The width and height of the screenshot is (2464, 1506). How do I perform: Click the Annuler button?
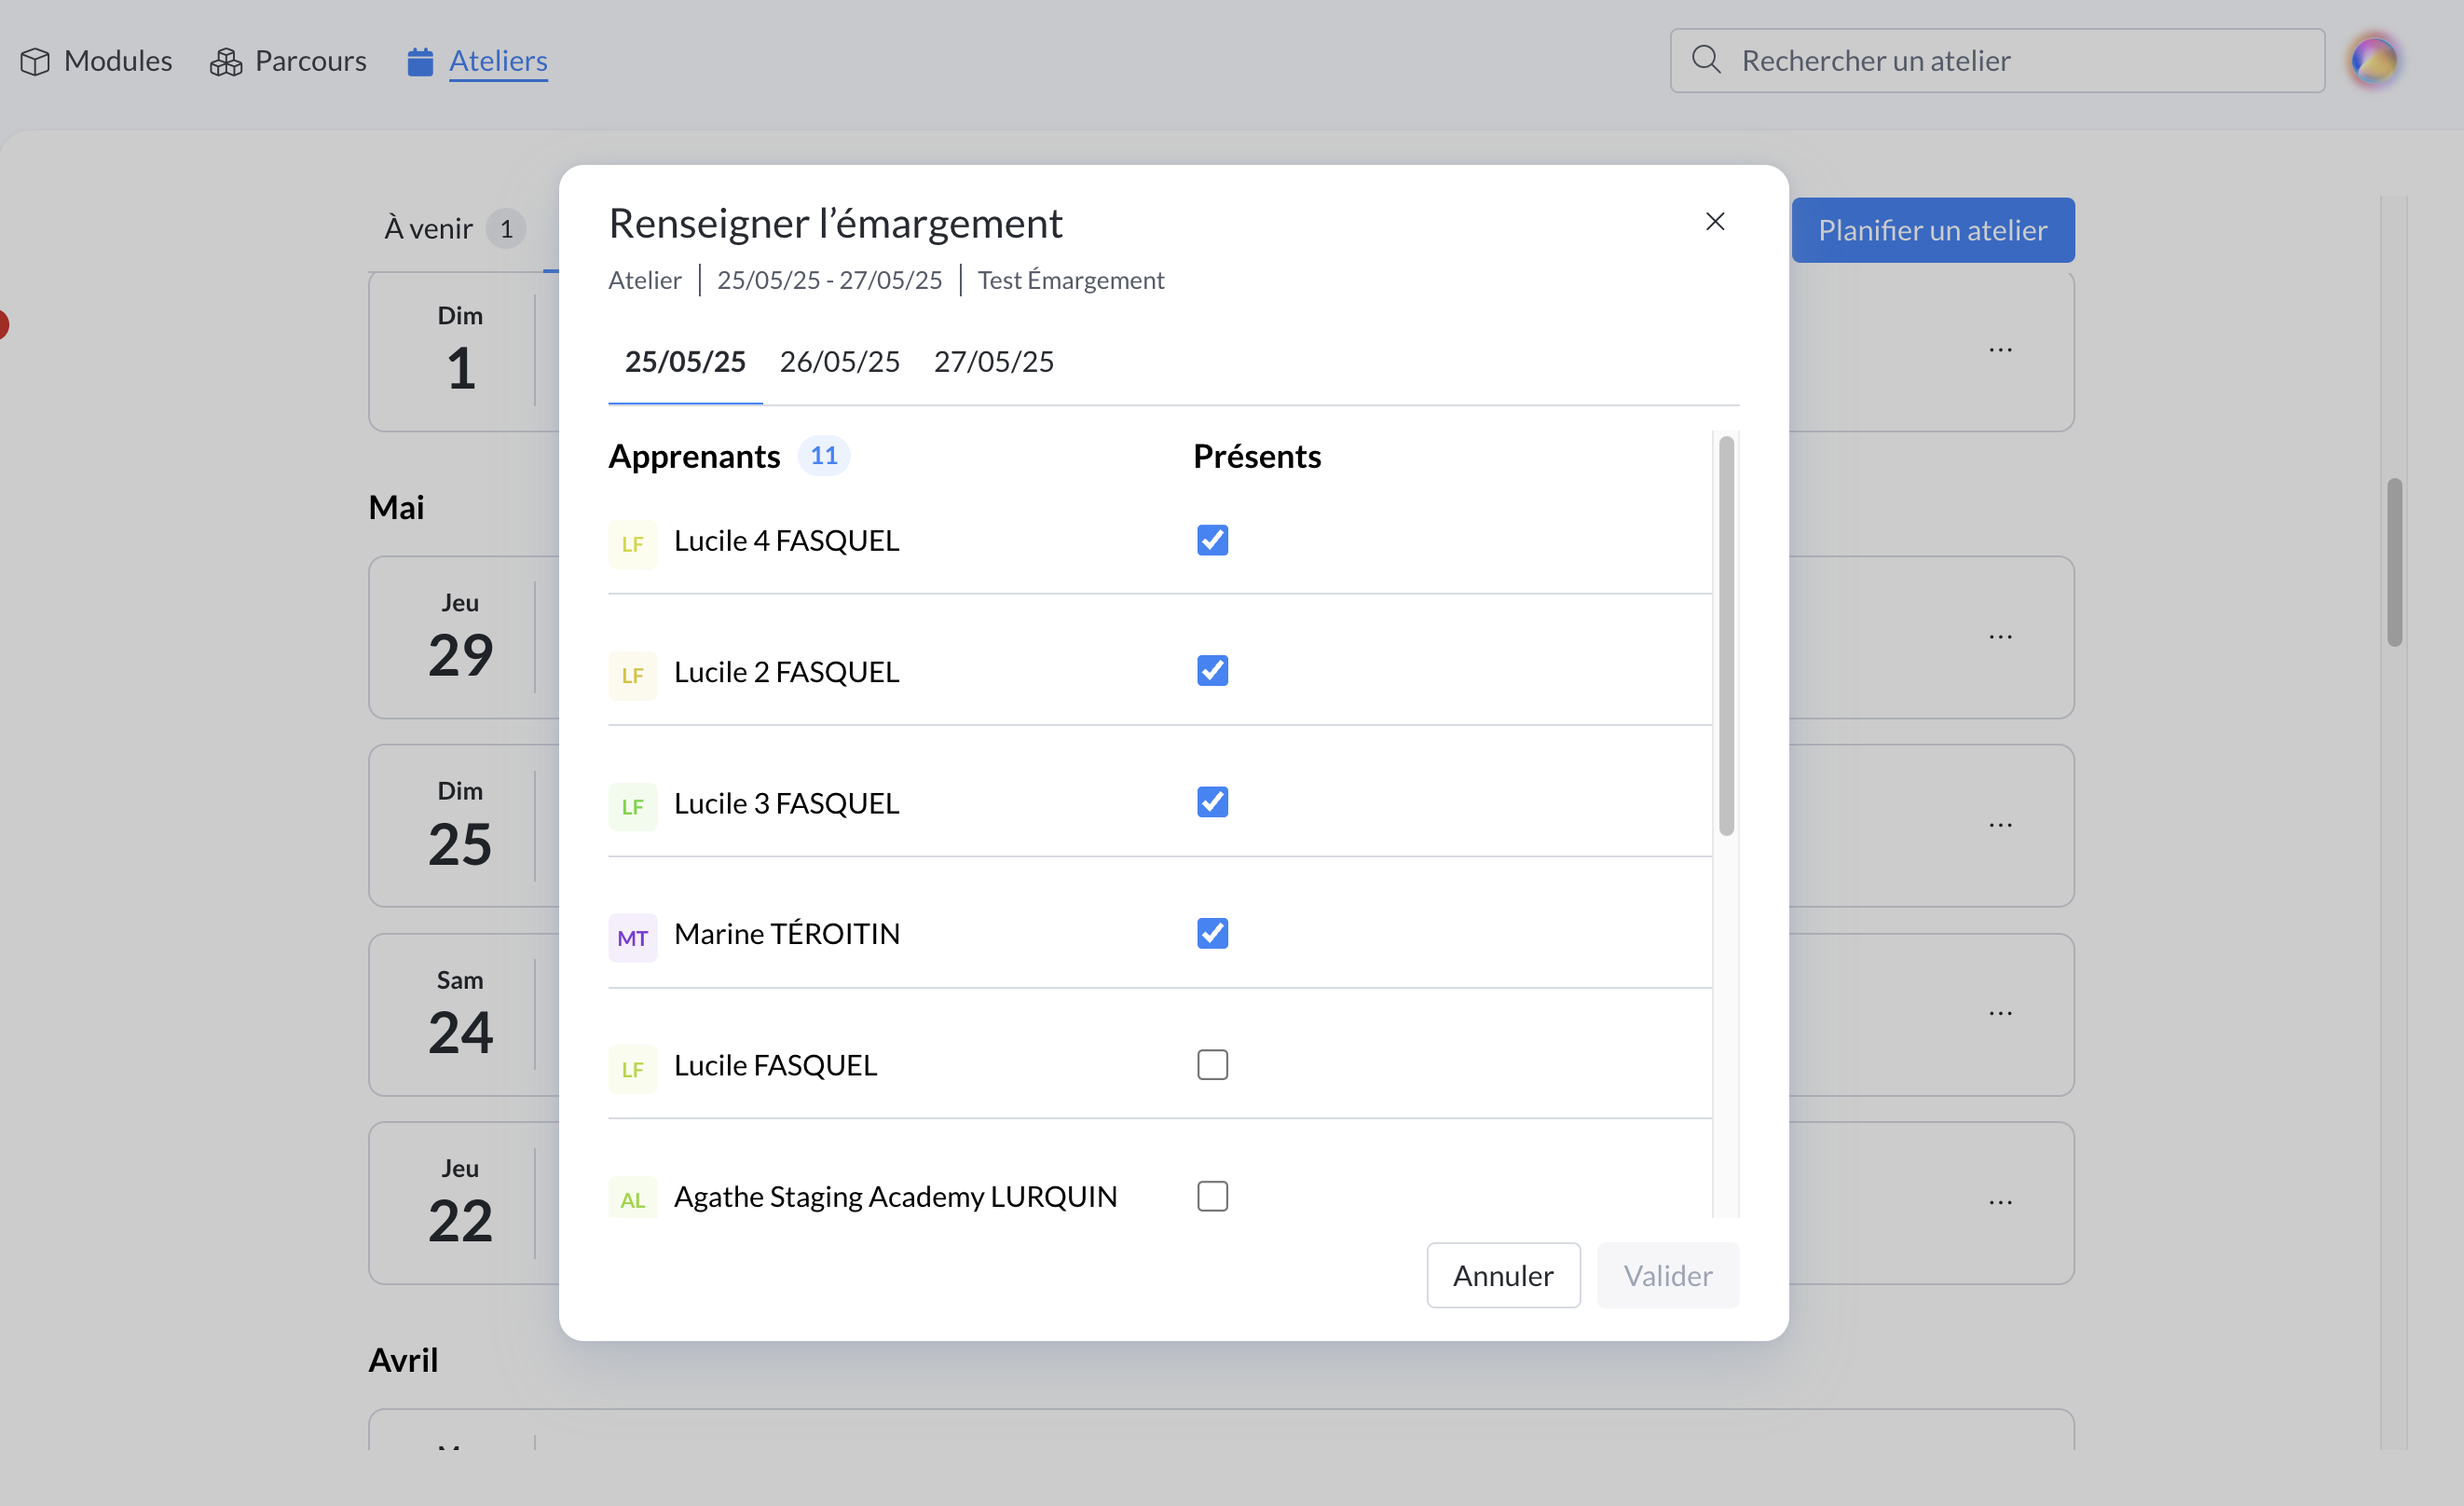pyautogui.click(x=1502, y=1275)
